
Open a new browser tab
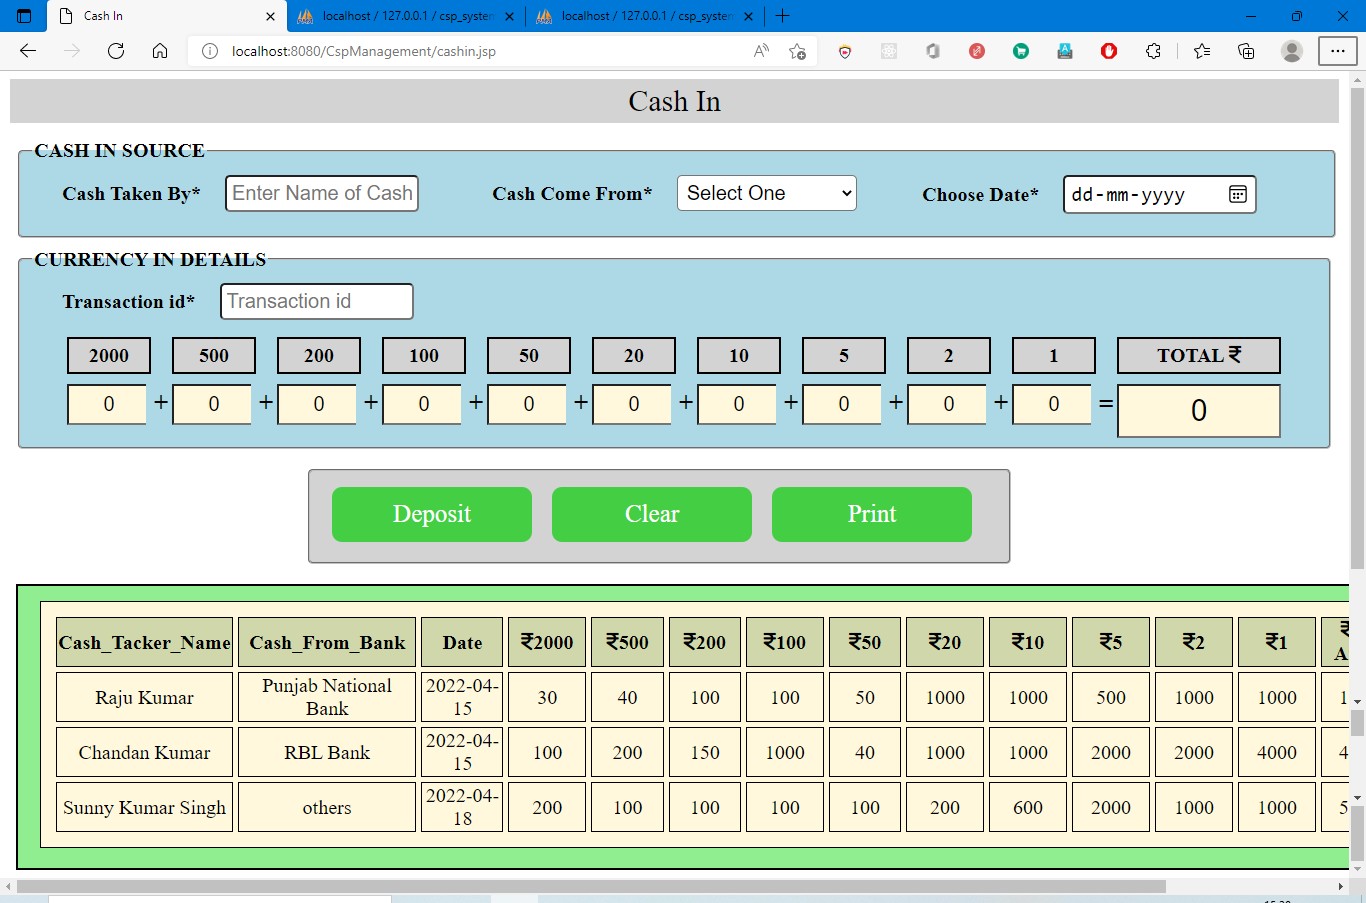(x=783, y=16)
